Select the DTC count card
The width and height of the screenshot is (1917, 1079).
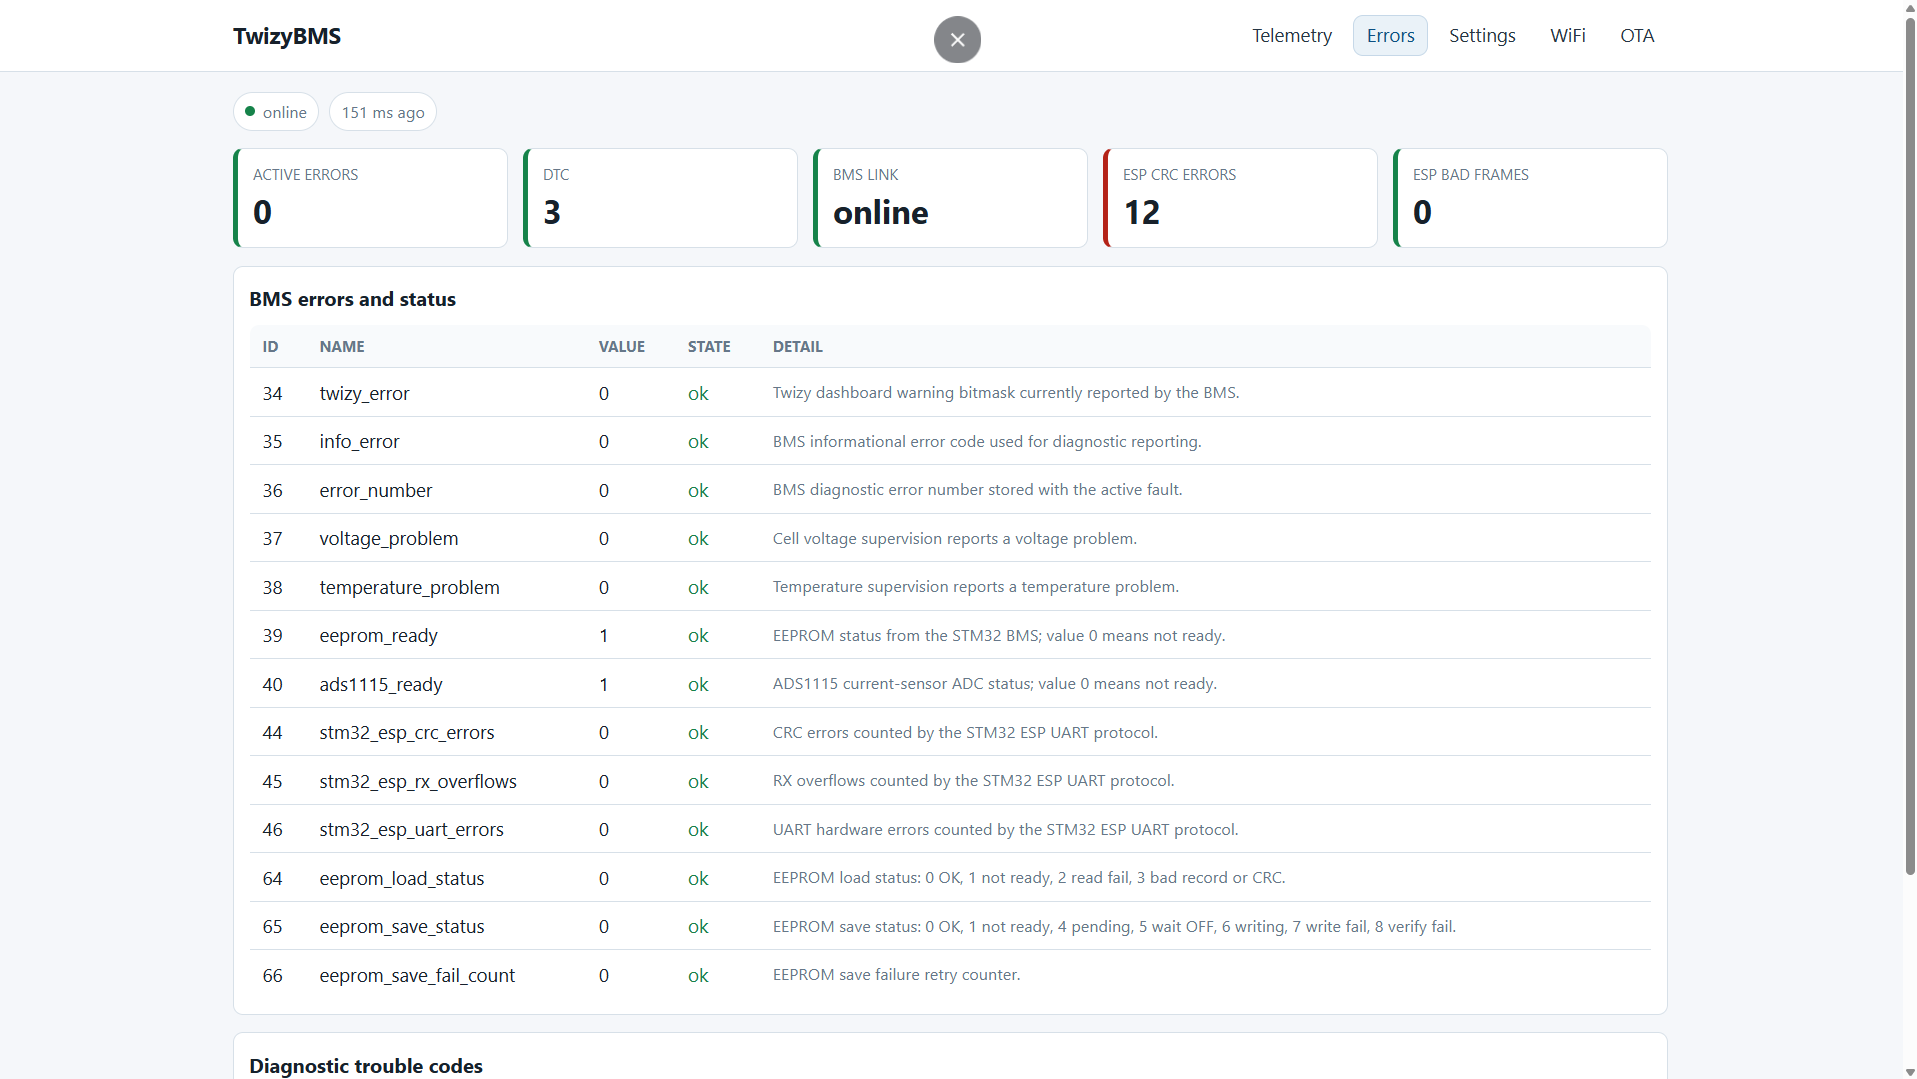[x=660, y=198]
